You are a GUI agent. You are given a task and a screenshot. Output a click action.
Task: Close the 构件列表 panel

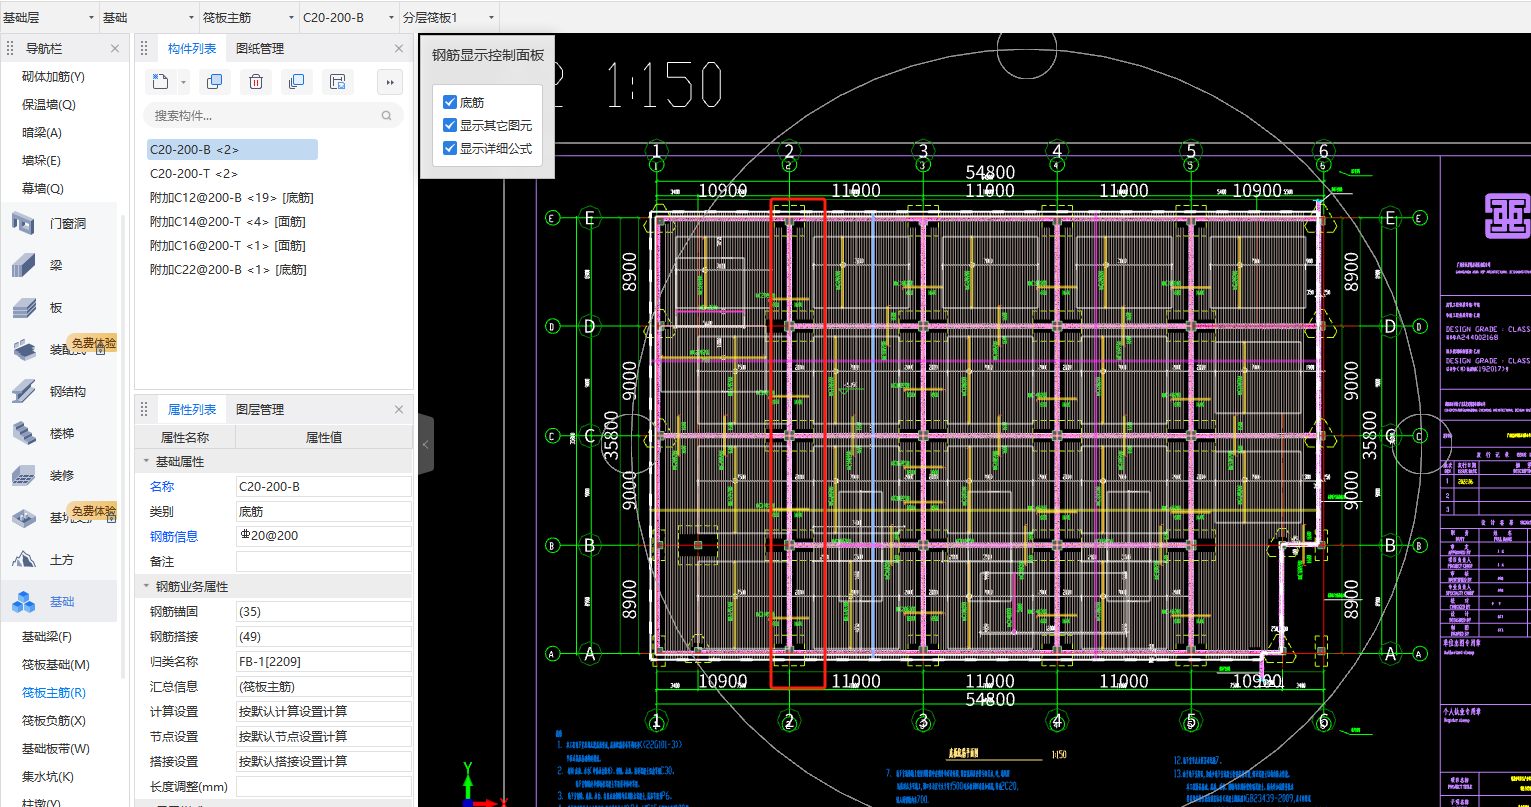399,48
